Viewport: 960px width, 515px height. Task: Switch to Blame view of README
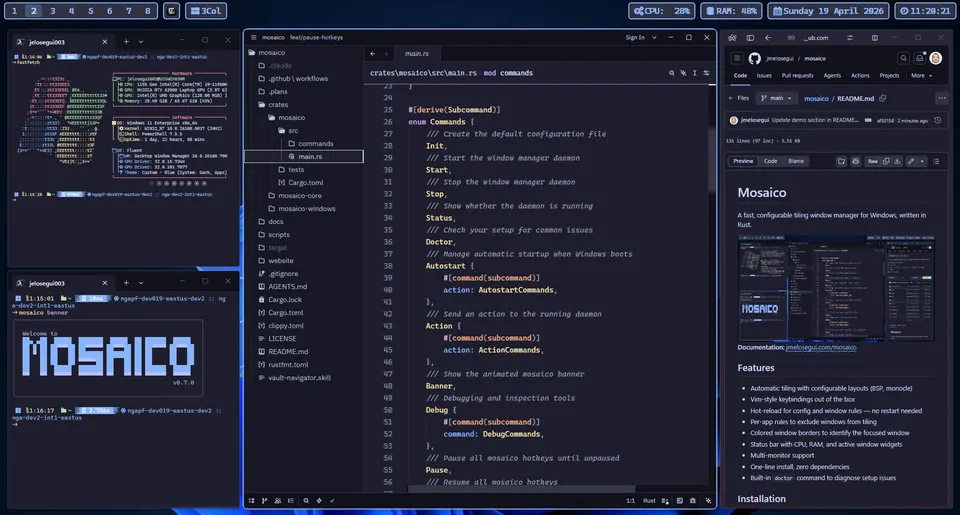(796, 161)
